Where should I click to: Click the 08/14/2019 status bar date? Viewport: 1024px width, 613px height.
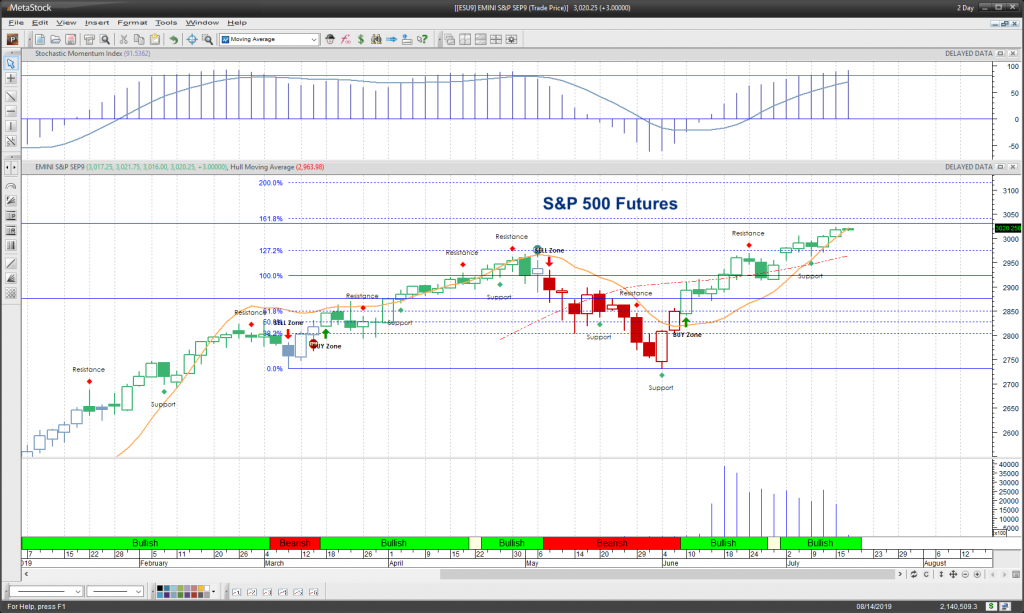point(874,606)
